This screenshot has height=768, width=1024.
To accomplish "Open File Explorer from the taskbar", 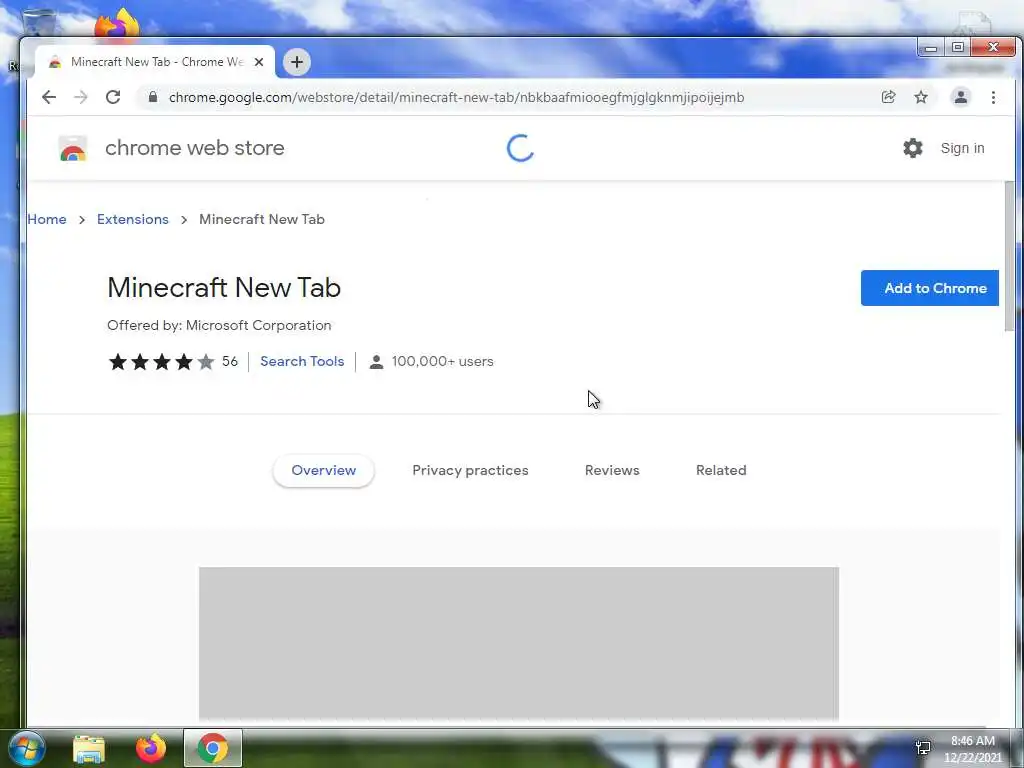I will pyautogui.click(x=89, y=748).
